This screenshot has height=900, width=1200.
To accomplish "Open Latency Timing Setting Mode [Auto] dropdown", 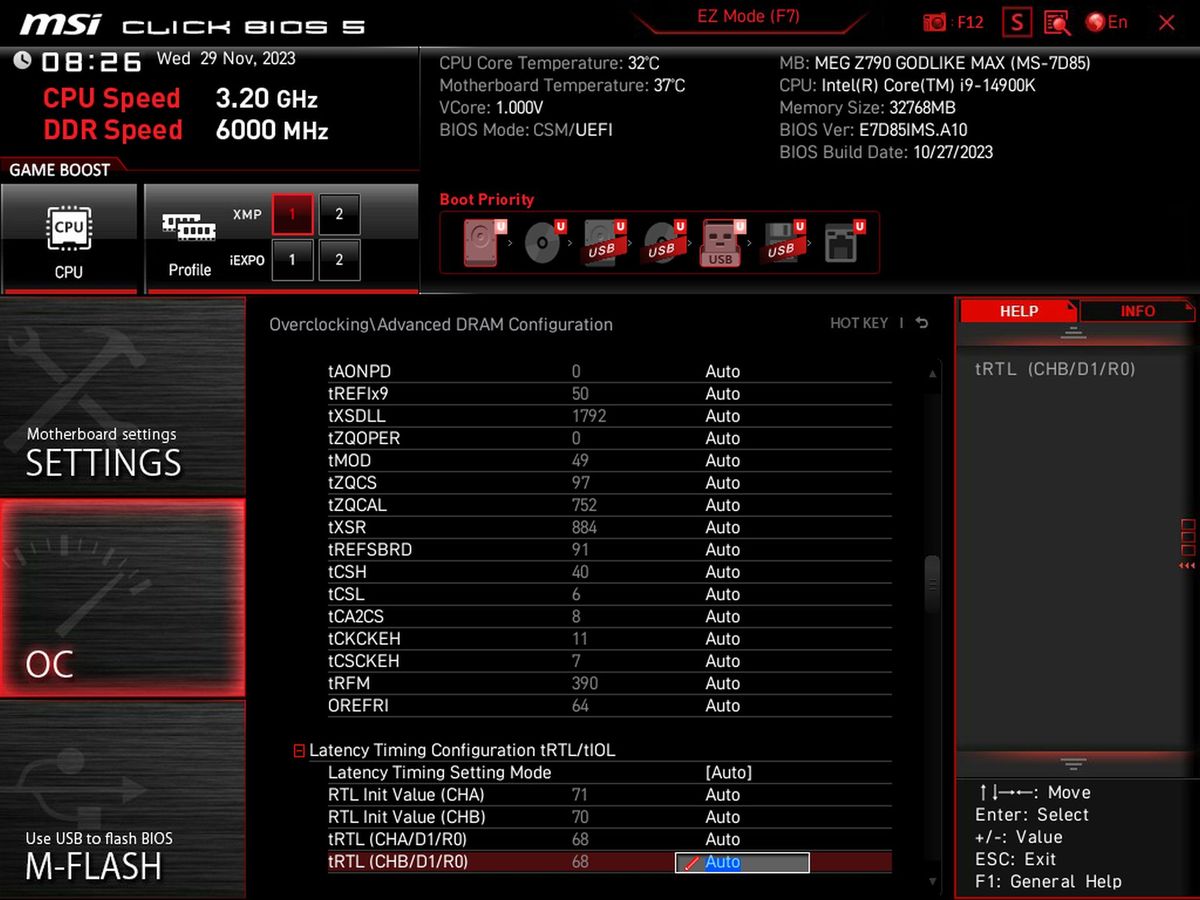I will (728, 772).
